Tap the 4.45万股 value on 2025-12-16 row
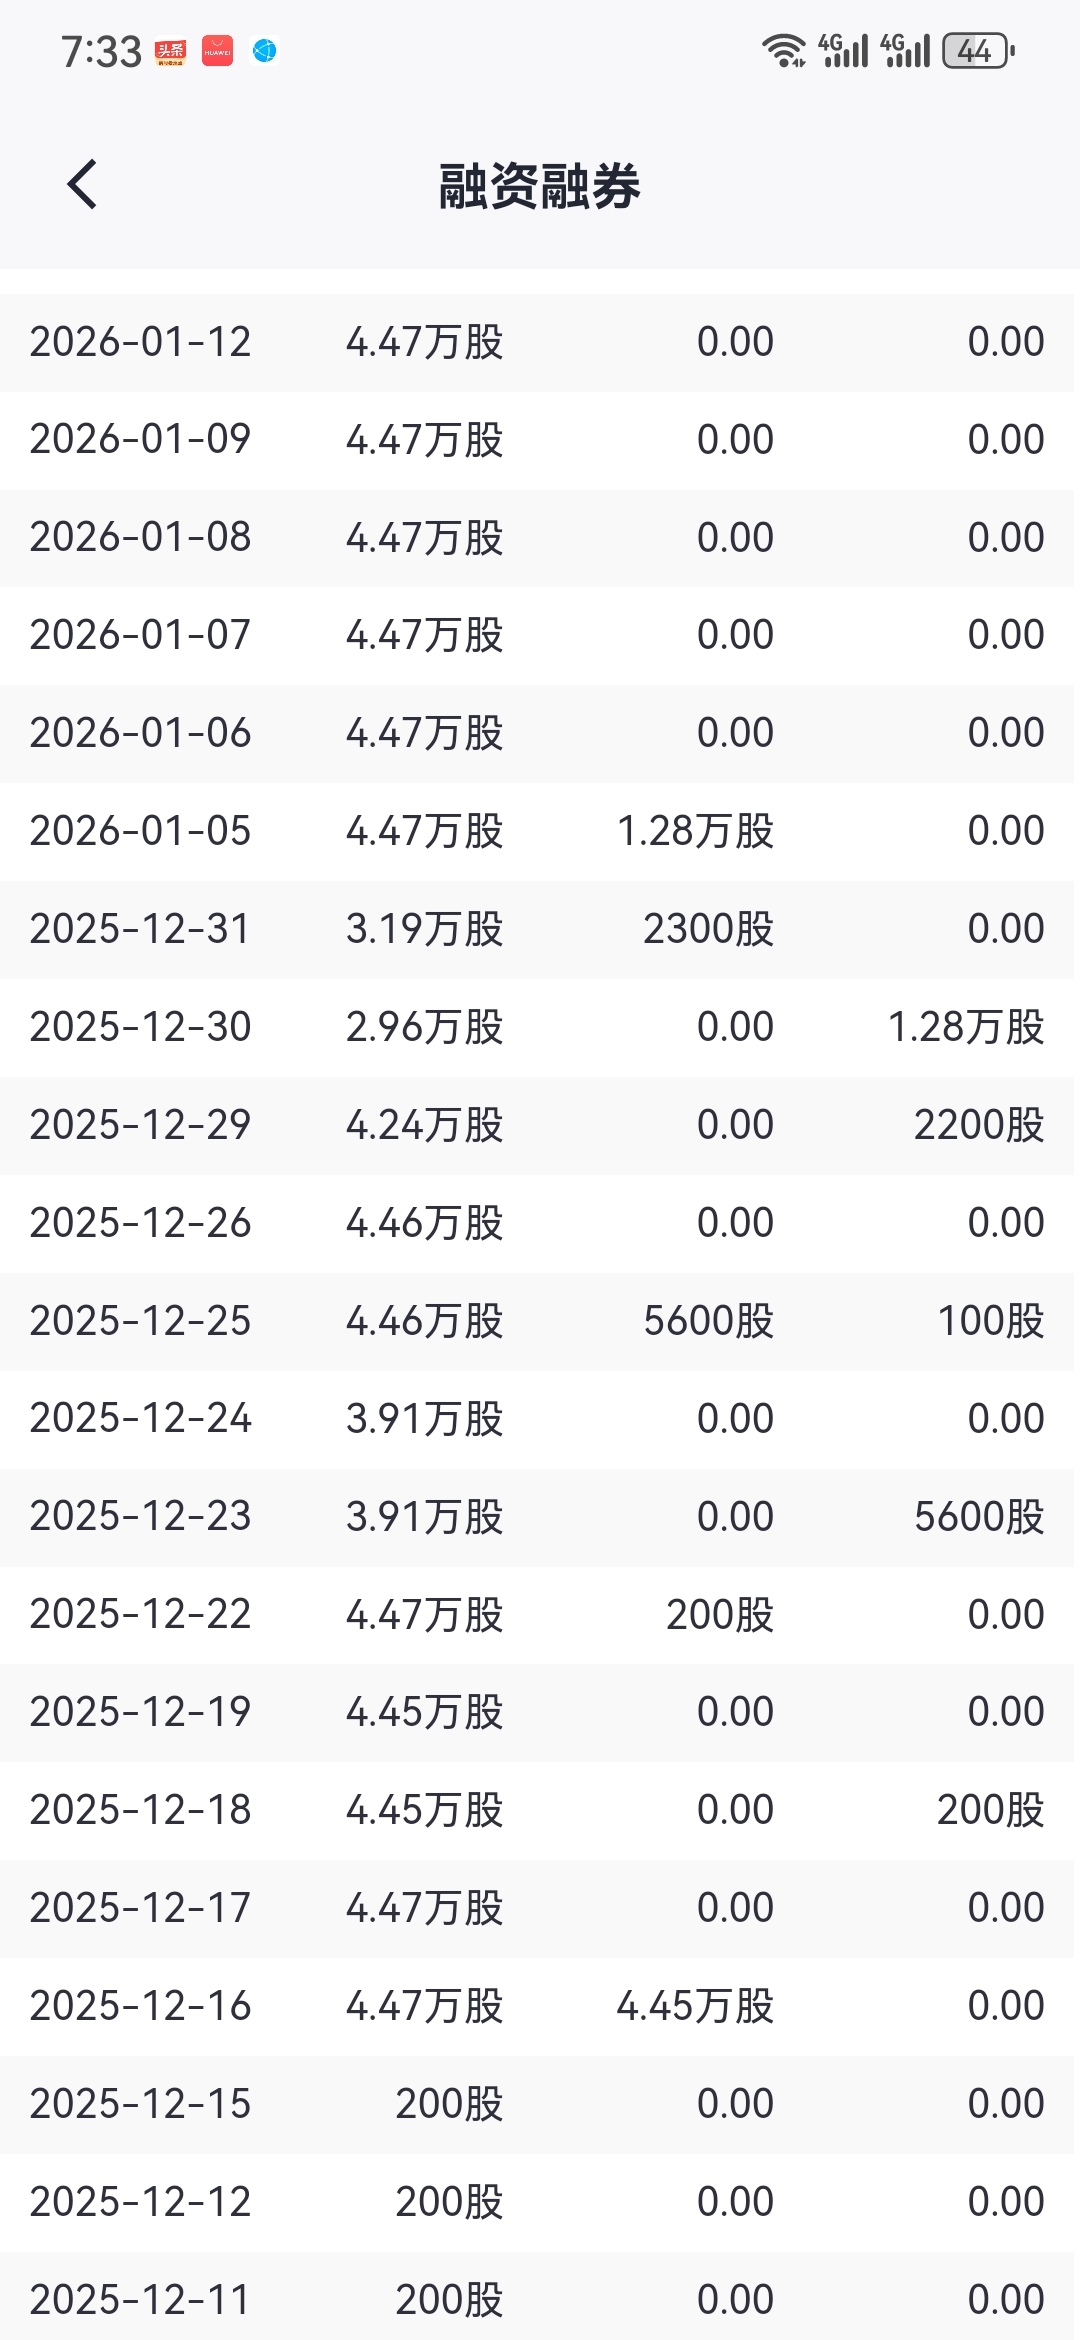The image size is (1080, 2340). pos(695,2006)
